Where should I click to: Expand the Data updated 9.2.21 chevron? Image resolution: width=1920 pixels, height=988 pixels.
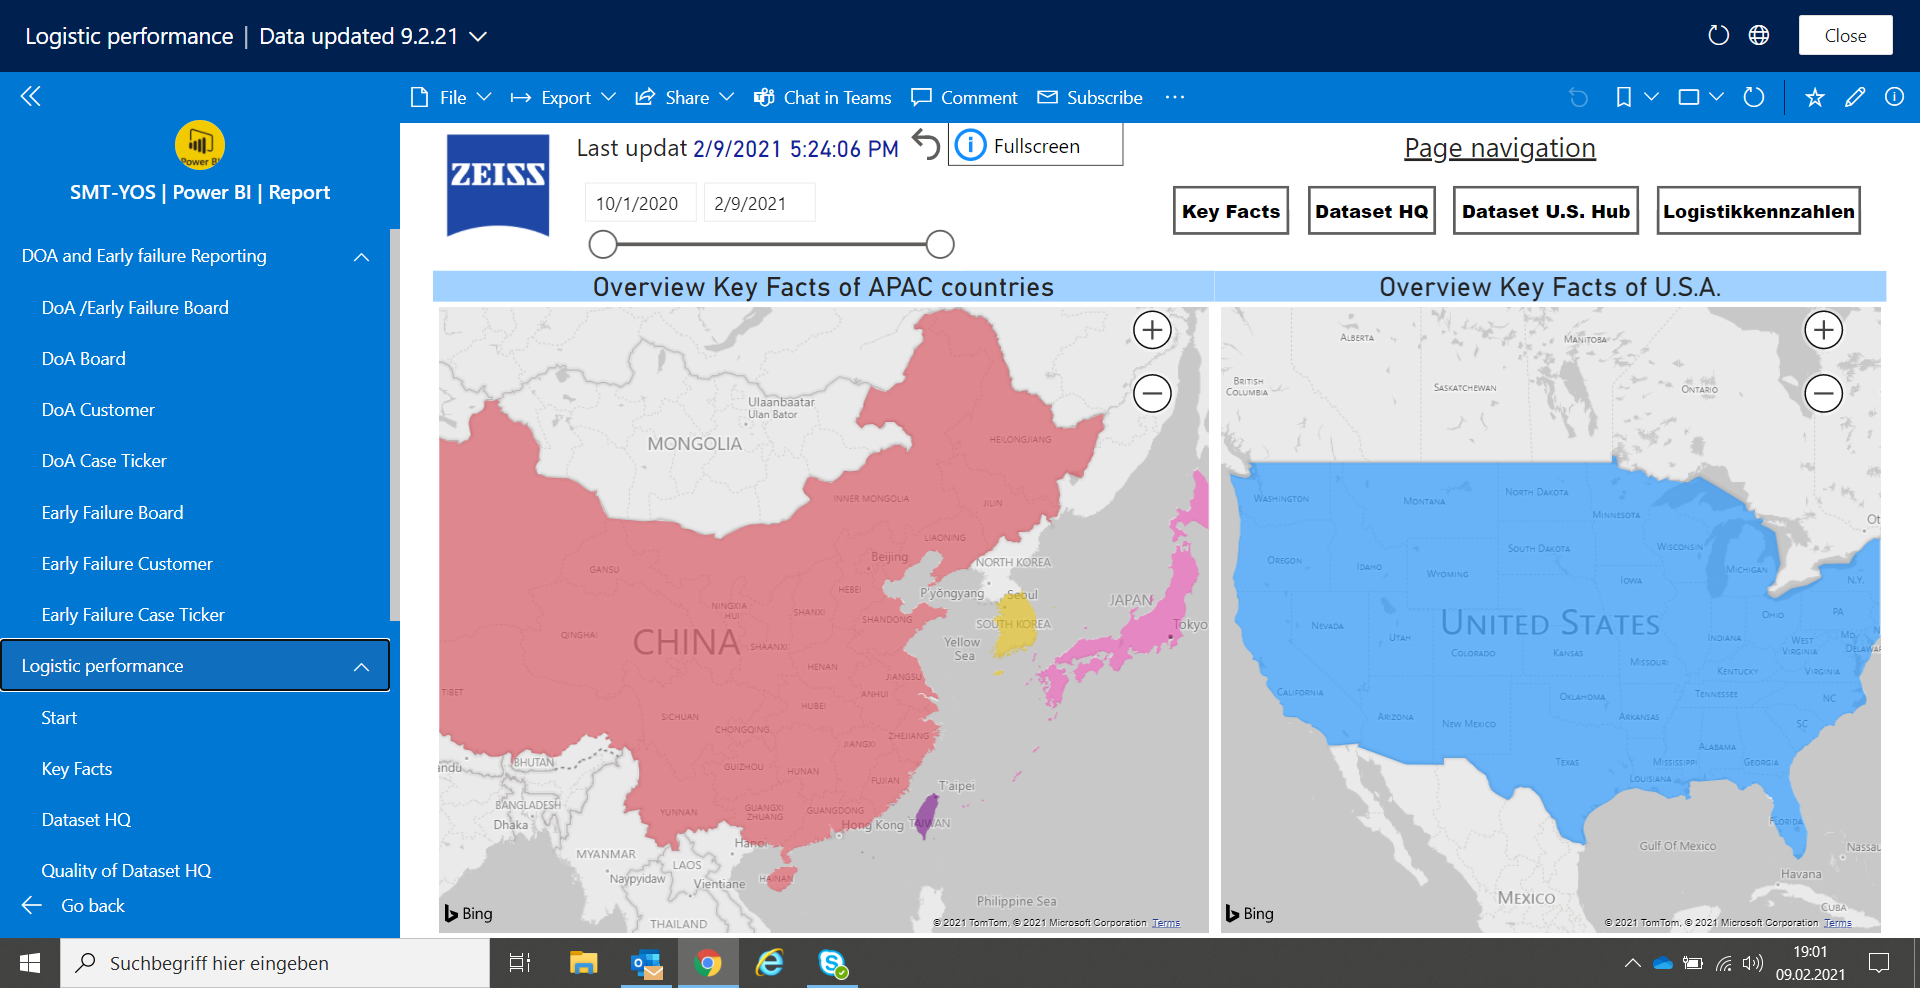coord(479,36)
